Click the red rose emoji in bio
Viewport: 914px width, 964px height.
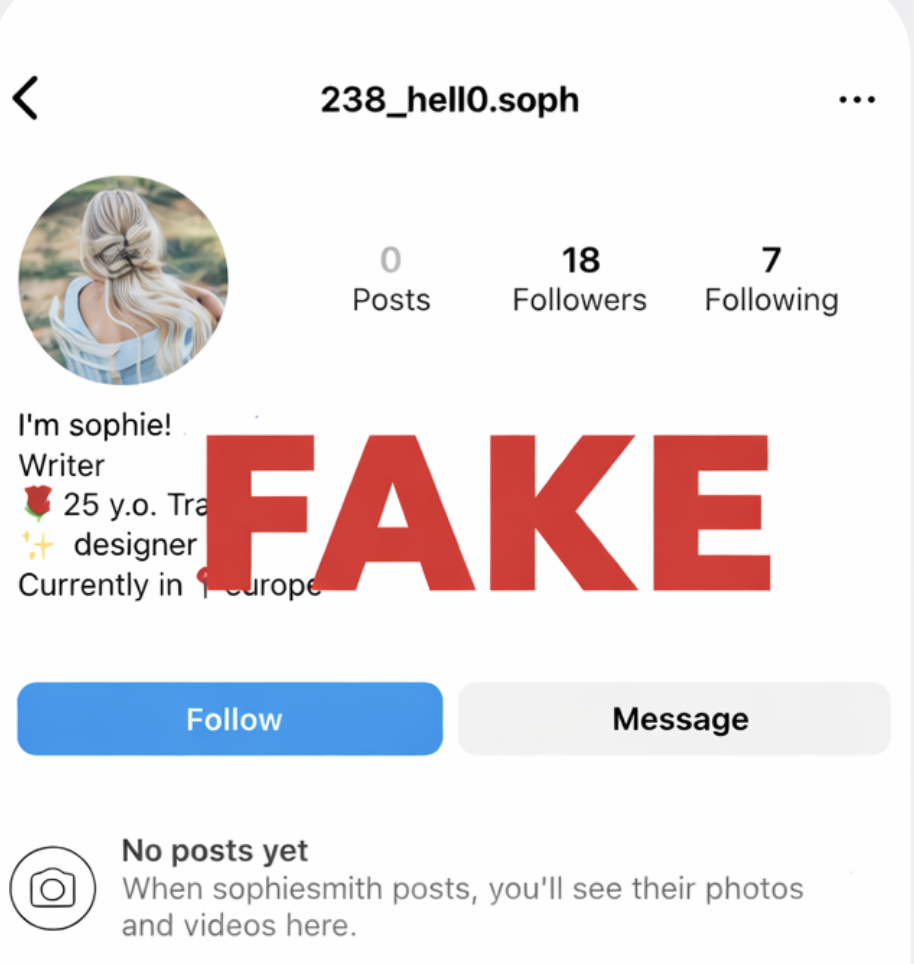38,504
